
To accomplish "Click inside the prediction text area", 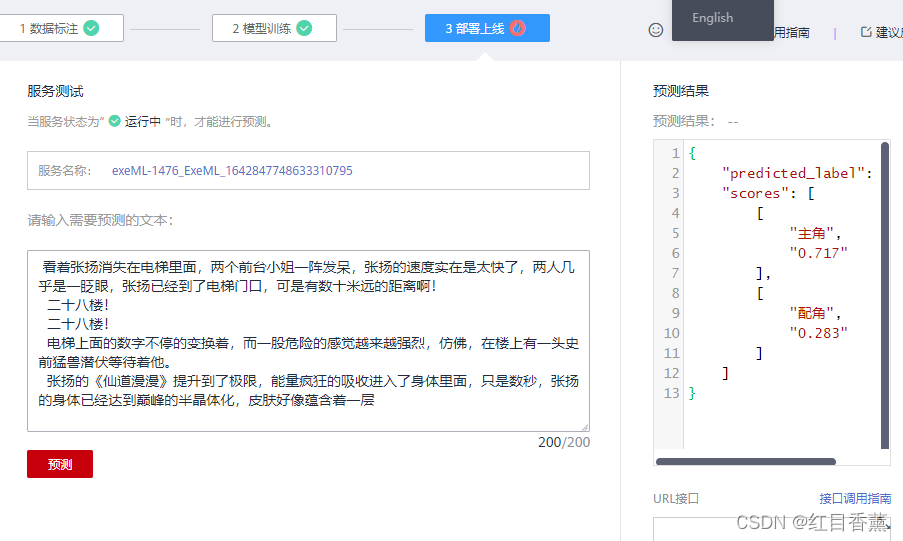I will (308, 341).
